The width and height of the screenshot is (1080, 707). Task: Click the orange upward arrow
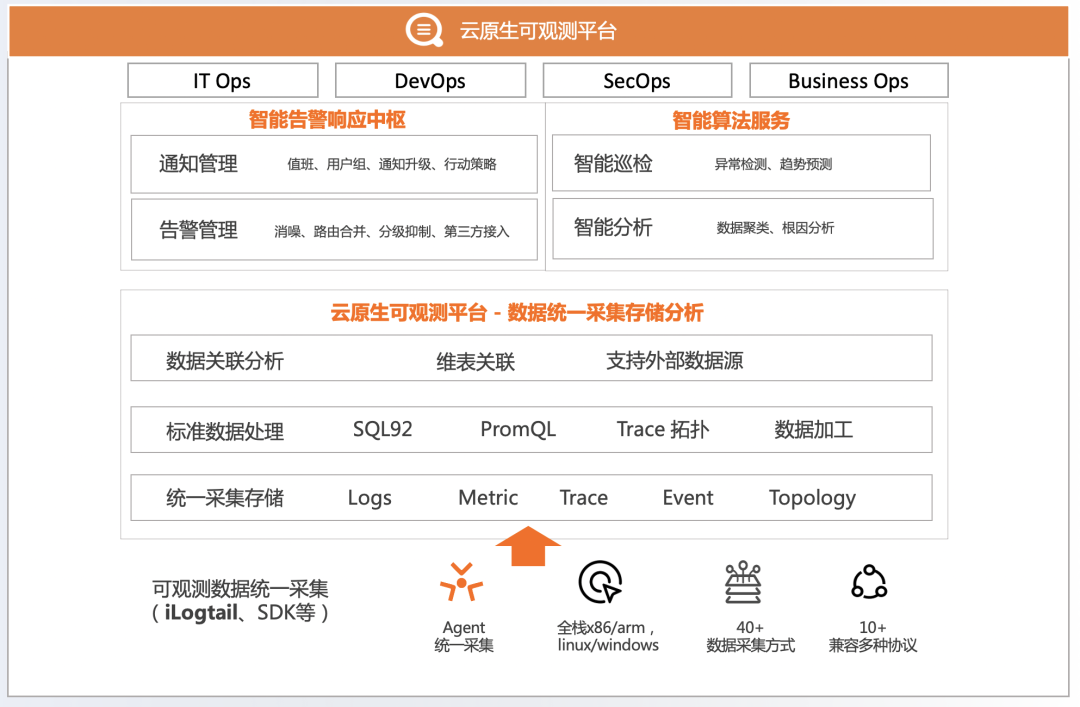coord(528,546)
